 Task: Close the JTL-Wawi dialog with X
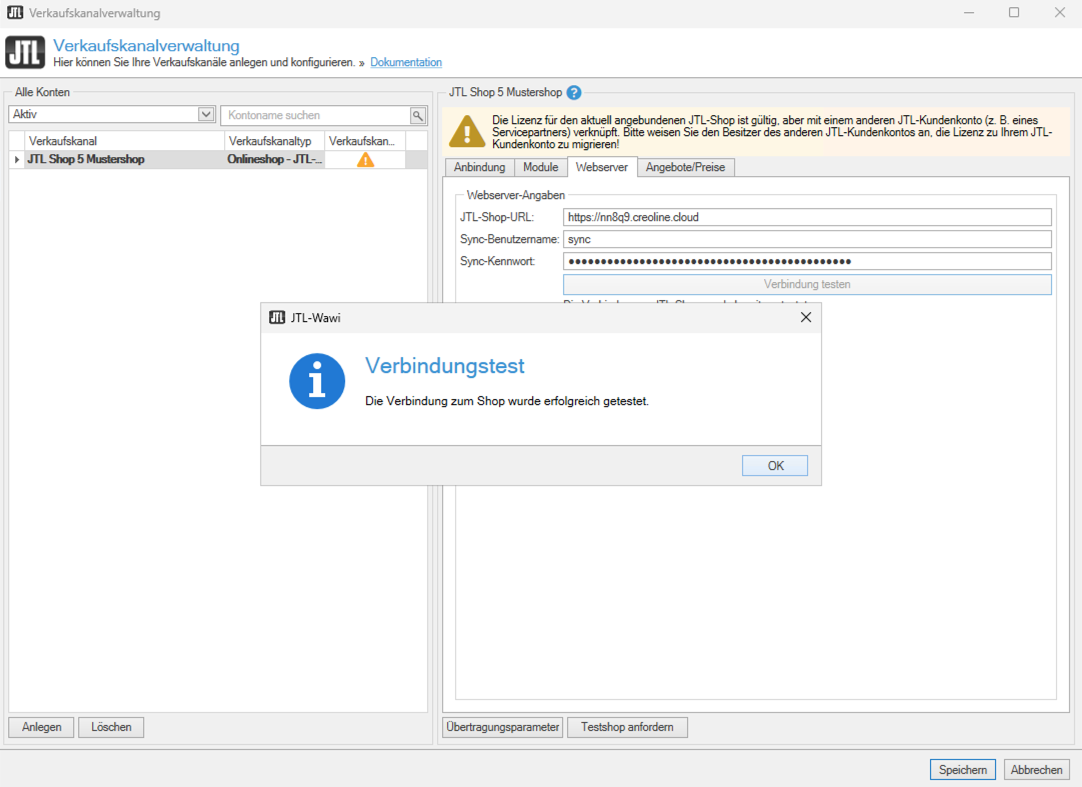[805, 318]
